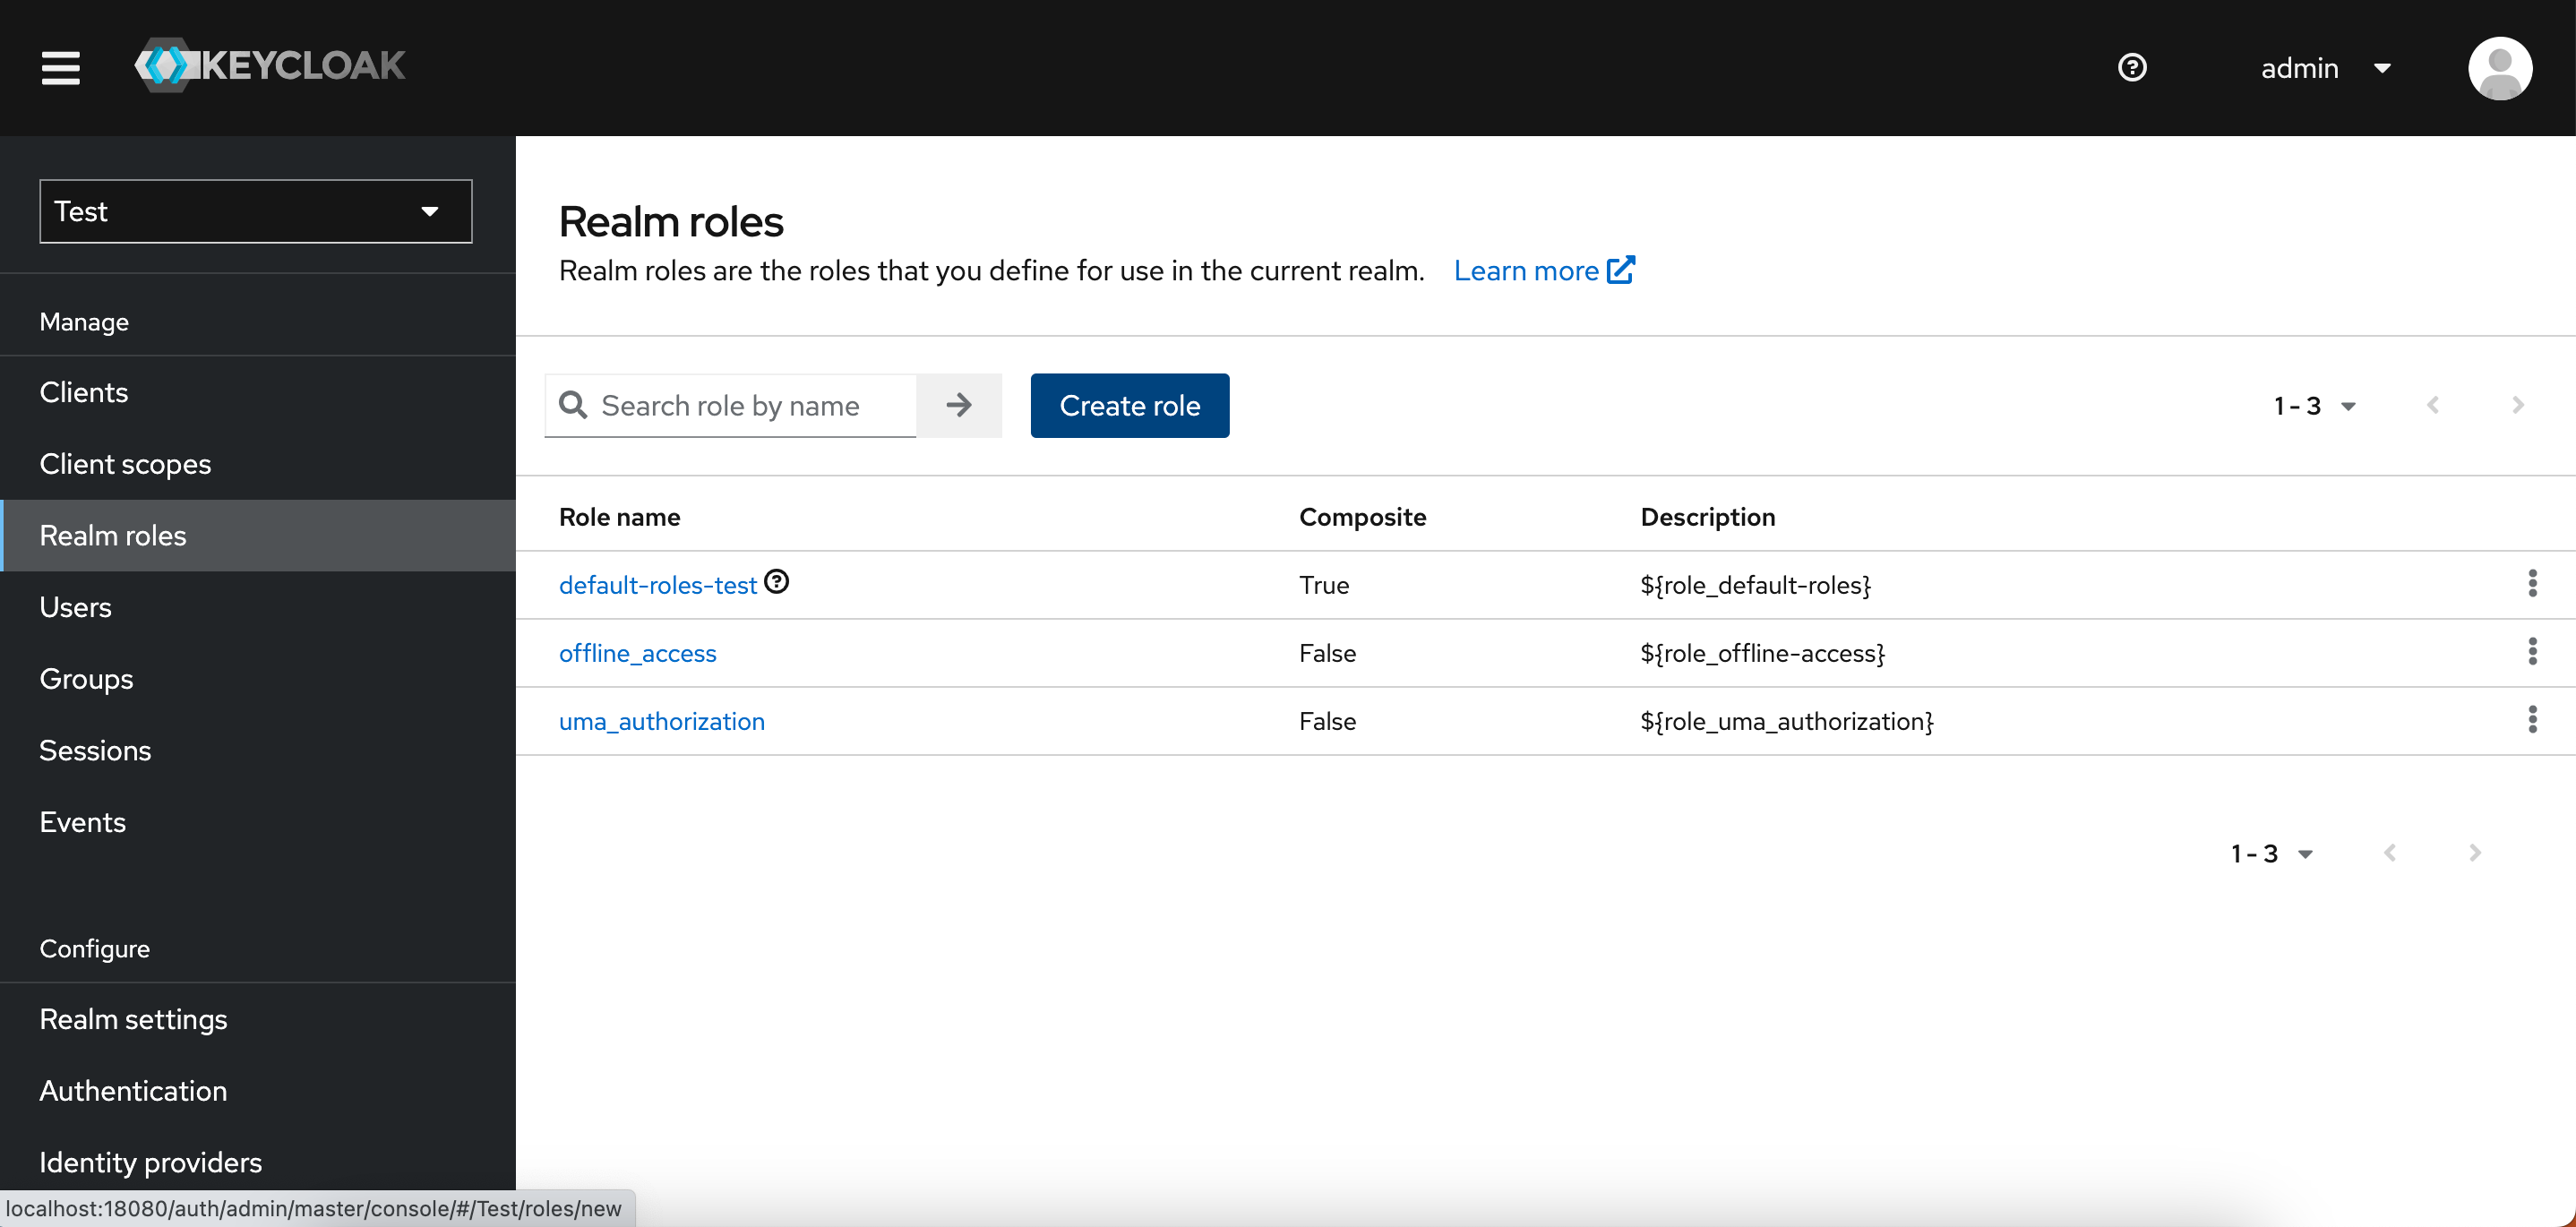The width and height of the screenshot is (2576, 1227).
Task: Open the help question-mark icon in header
Action: pyautogui.click(x=2132, y=67)
